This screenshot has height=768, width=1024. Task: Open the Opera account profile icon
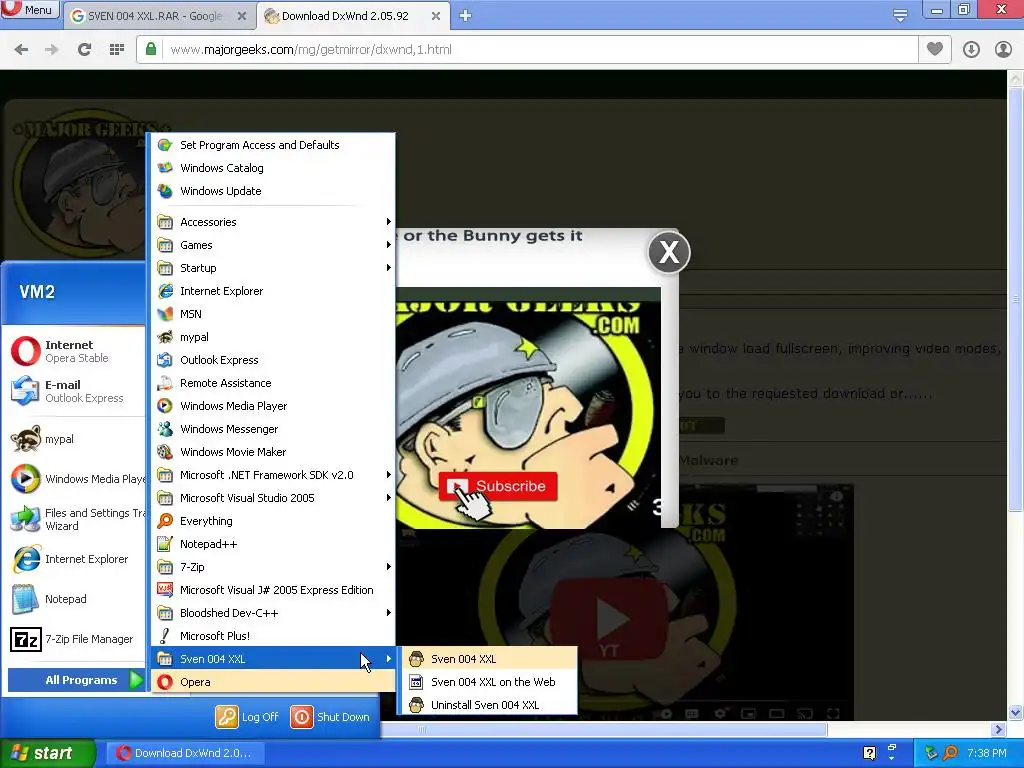pyautogui.click(x=1003, y=50)
